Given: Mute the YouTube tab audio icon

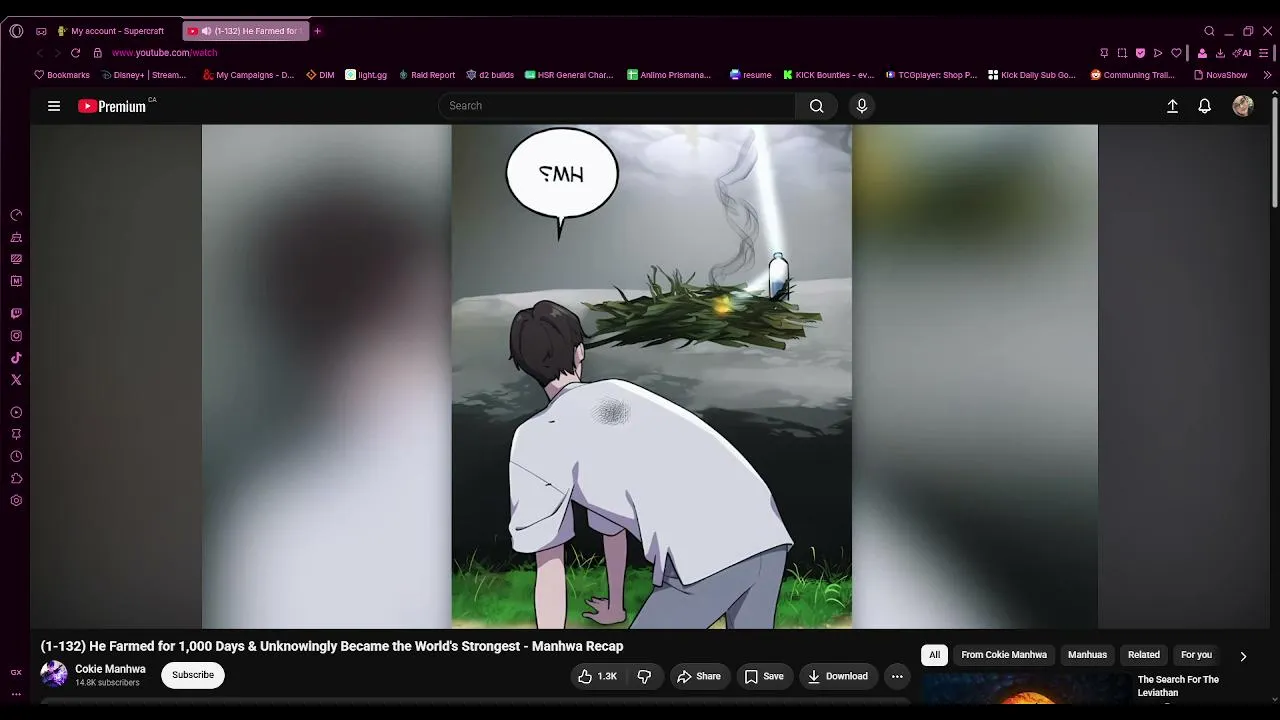Looking at the screenshot, I should pos(206,31).
